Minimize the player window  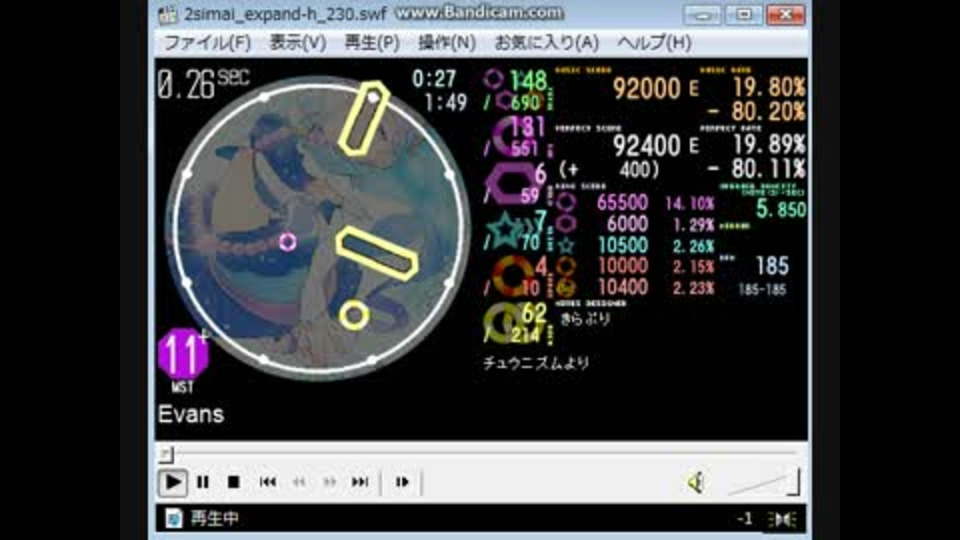(x=702, y=15)
